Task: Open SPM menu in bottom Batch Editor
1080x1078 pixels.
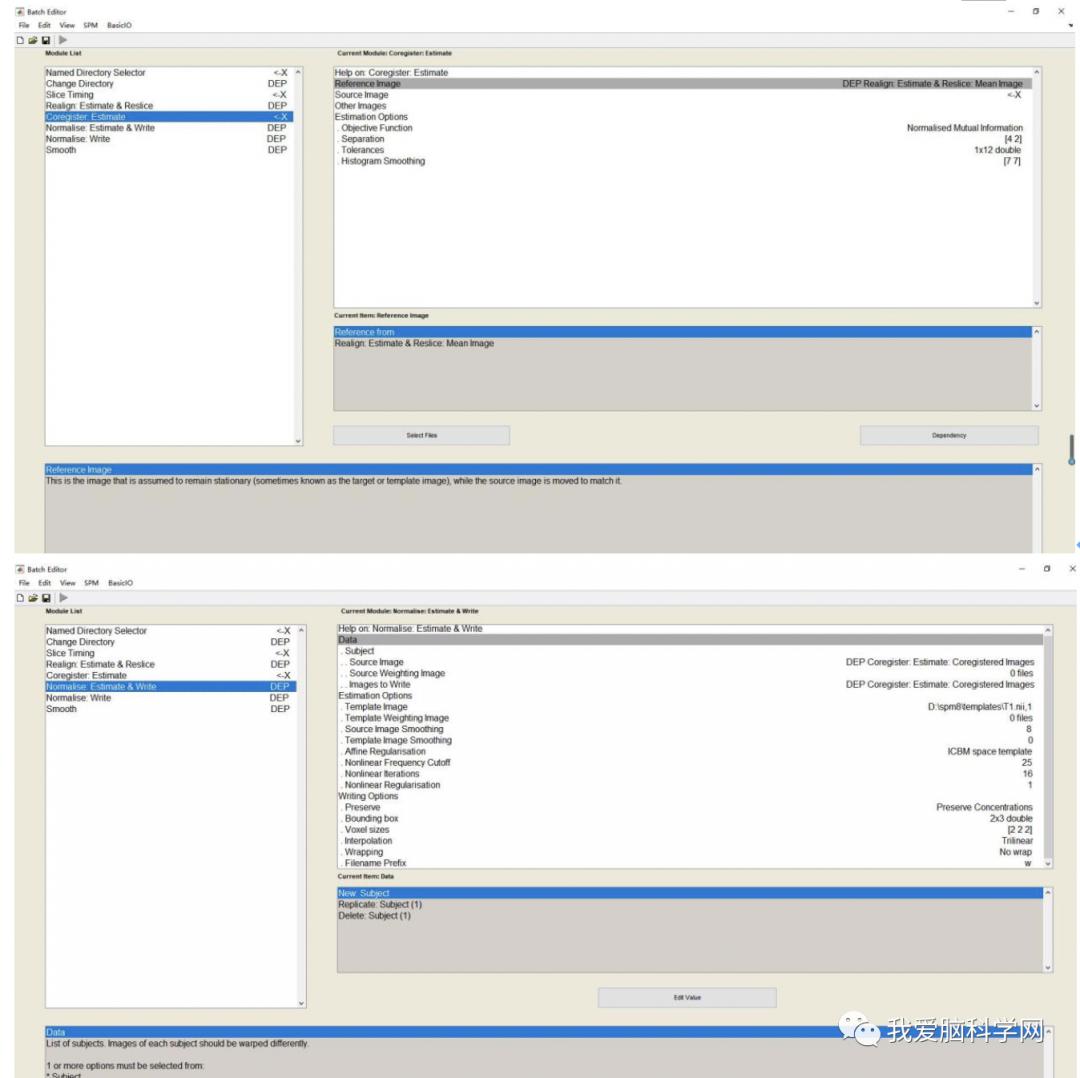Action: tap(91, 583)
